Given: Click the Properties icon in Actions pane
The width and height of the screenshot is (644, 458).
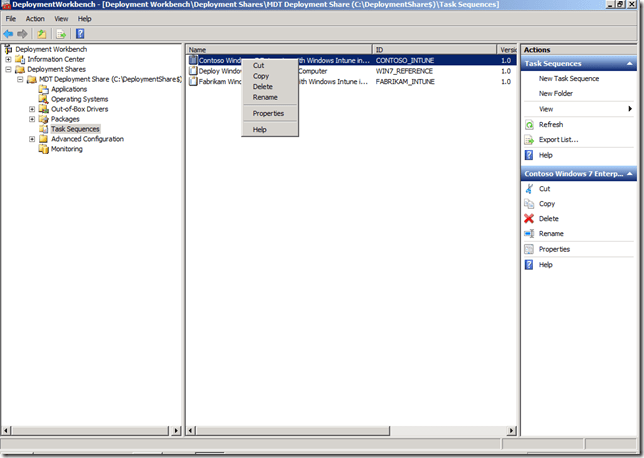Looking at the screenshot, I should coord(529,249).
